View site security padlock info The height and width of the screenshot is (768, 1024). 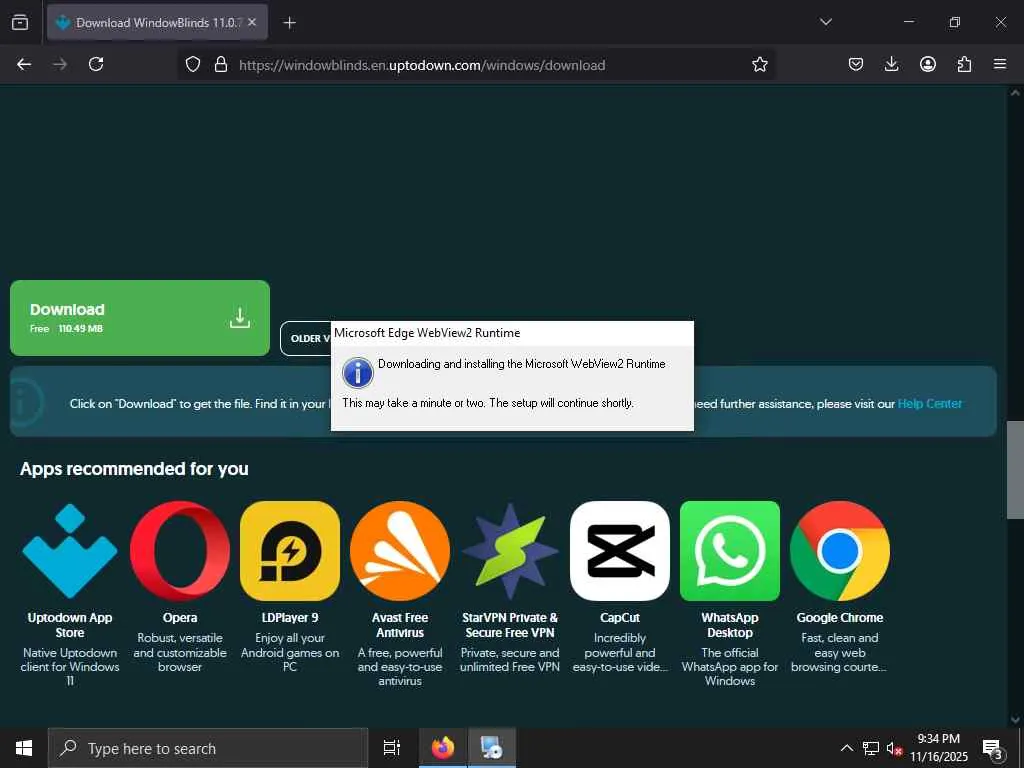[221, 65]
